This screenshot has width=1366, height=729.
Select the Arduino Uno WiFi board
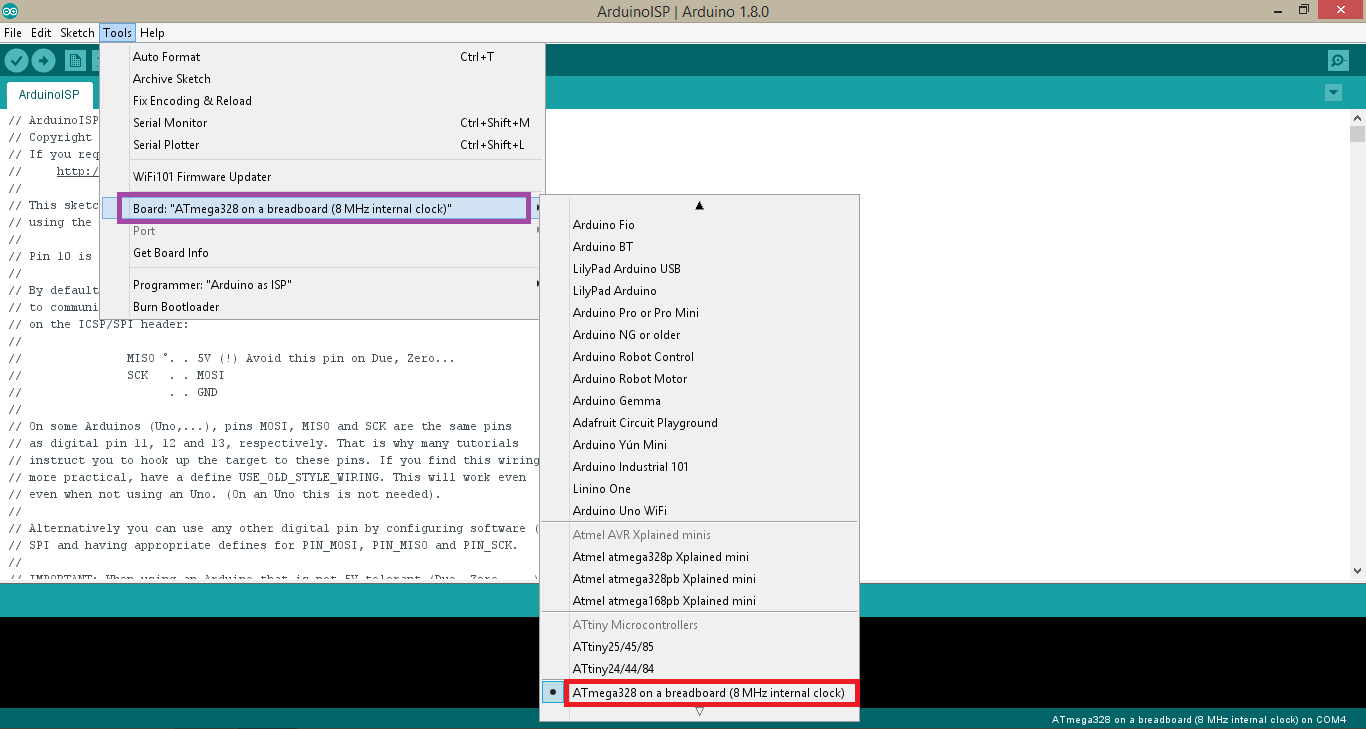tap(699, 511)
